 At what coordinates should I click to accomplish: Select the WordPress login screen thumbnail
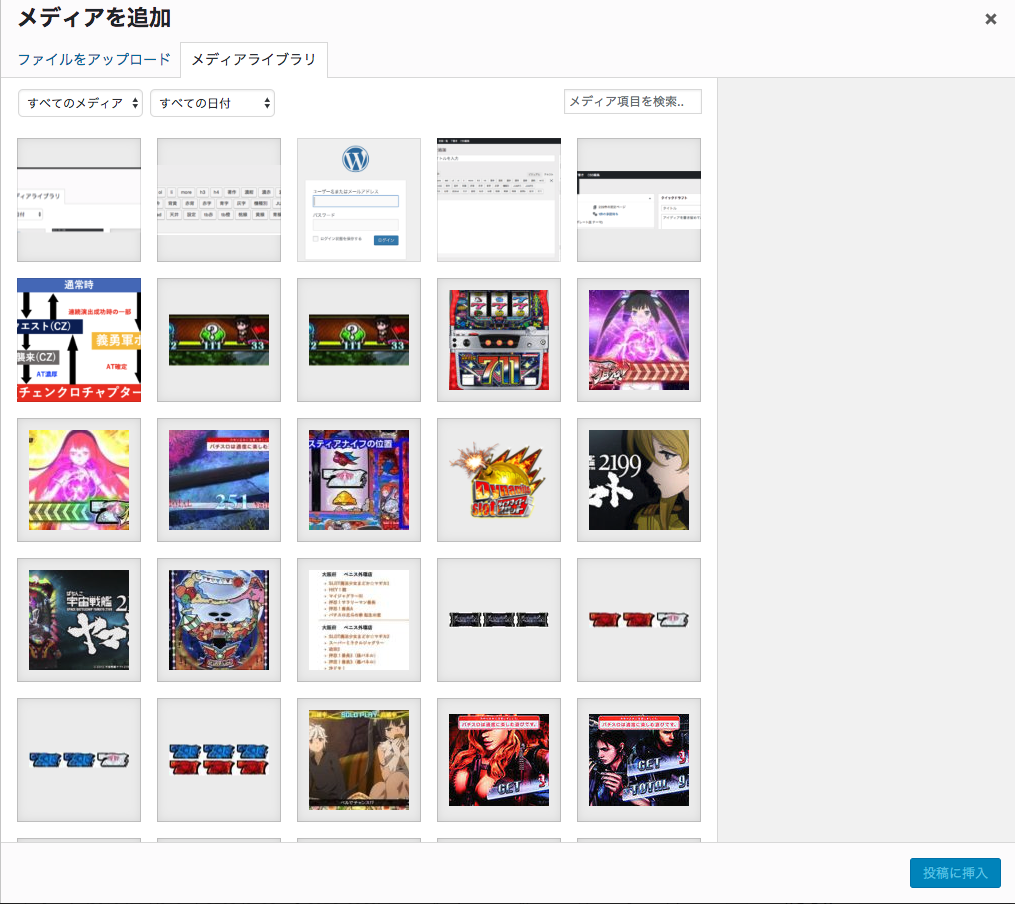pyautogui.click(x=359, y=200)
